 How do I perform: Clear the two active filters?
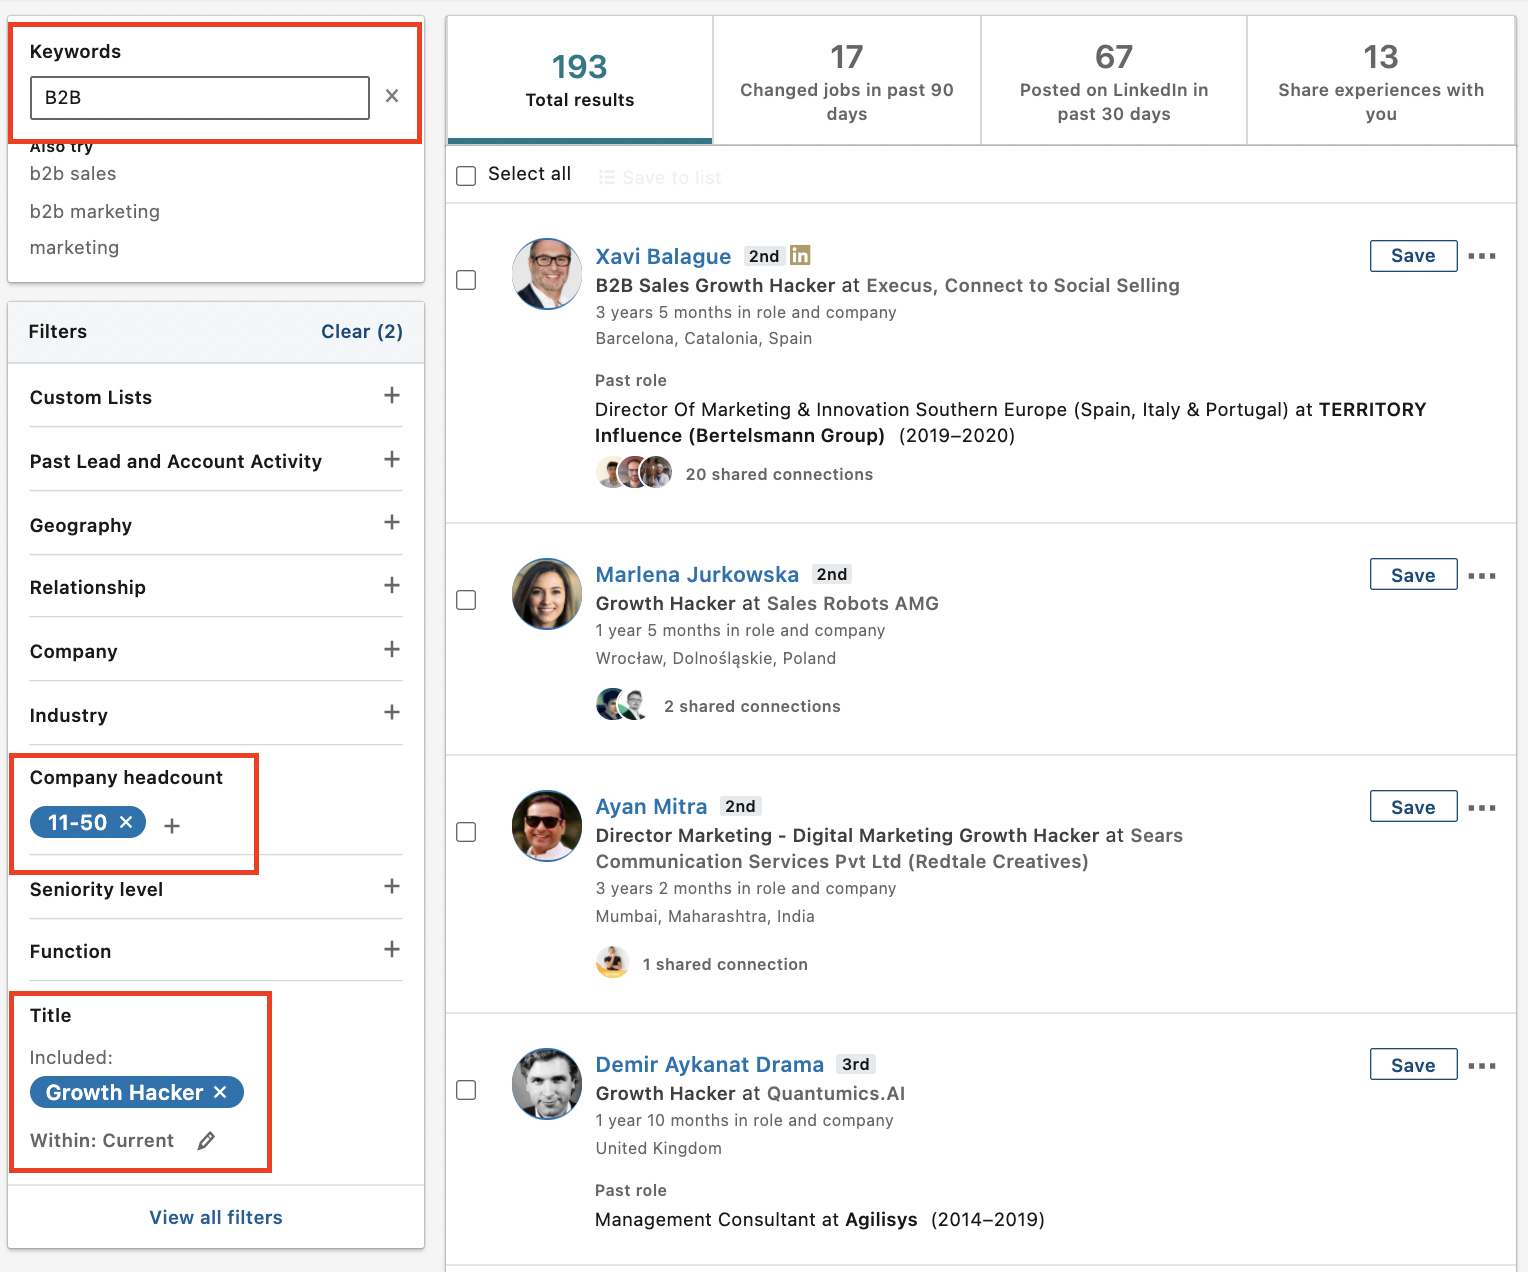[362, 331]
